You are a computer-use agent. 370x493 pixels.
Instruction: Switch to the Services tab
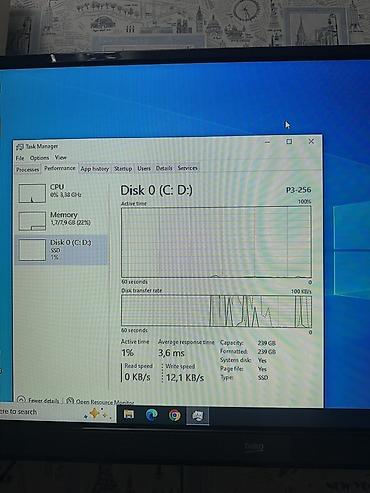point(187,168)
